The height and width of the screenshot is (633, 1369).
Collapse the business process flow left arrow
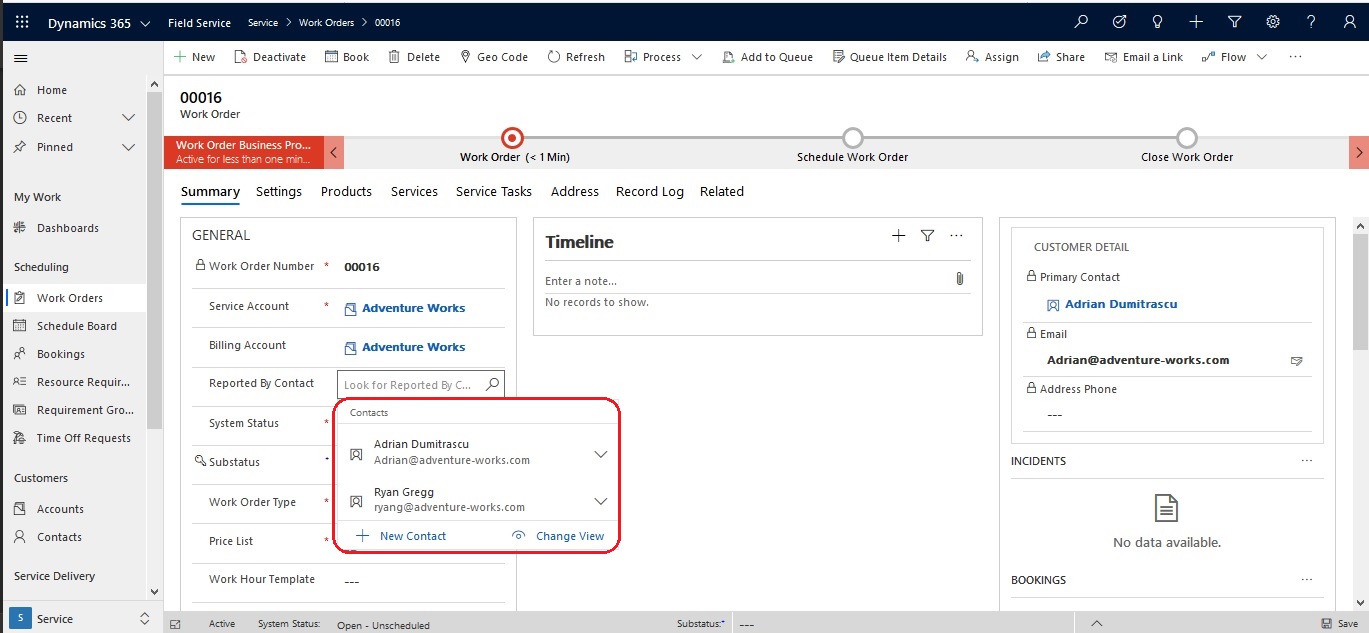point(335,152)
